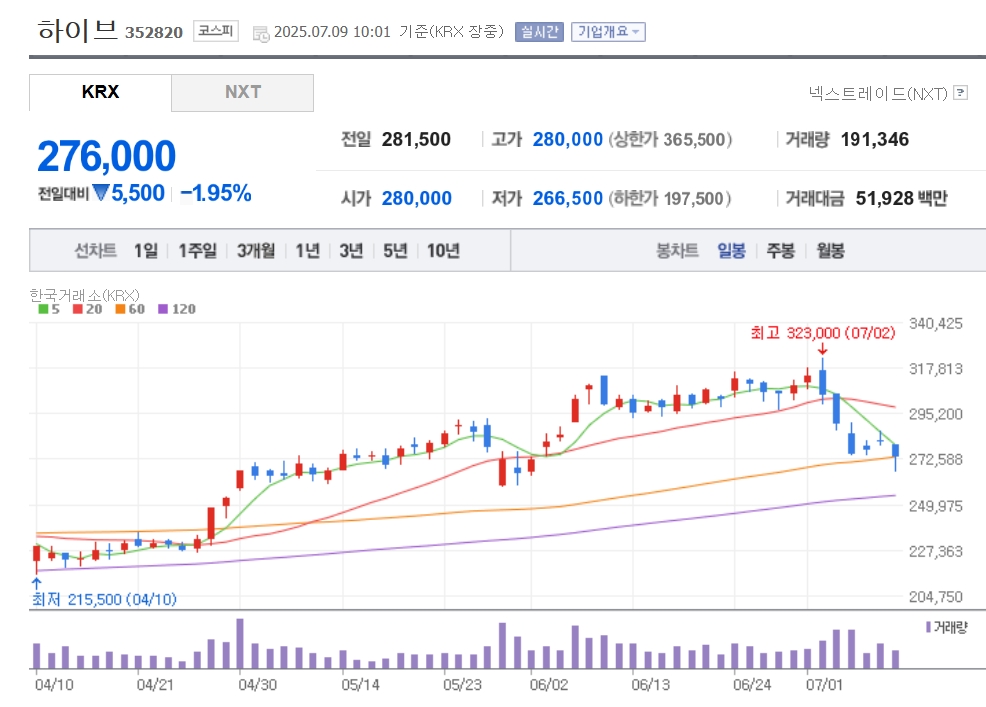Viewport: 986px width, 707px height.
Task: Click the red 최고 arrow marker
Action: [822, 348]
